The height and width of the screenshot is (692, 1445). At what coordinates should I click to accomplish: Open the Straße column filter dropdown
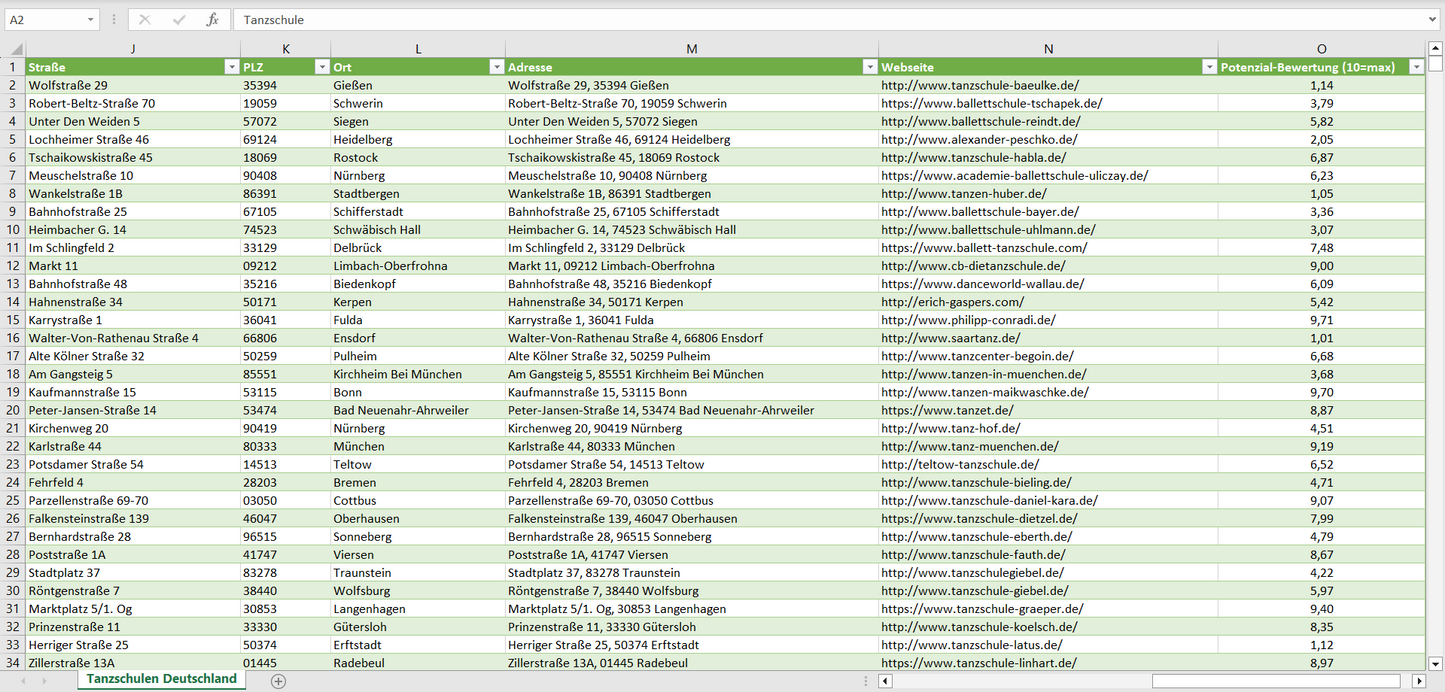click(231, 67)
